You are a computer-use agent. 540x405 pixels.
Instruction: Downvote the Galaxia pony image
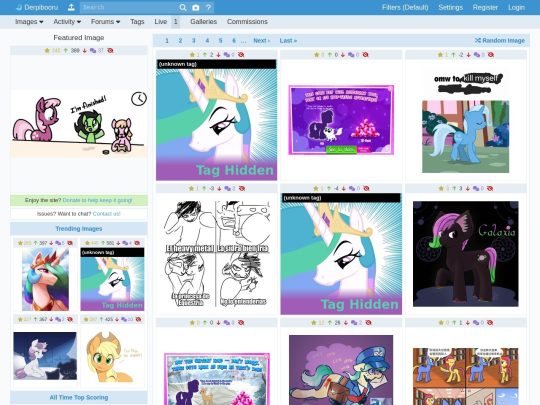tap(468, 188)
